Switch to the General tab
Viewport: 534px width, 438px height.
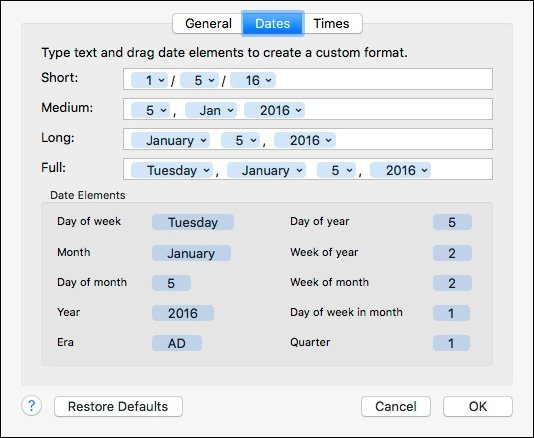(x=208, y=24)
